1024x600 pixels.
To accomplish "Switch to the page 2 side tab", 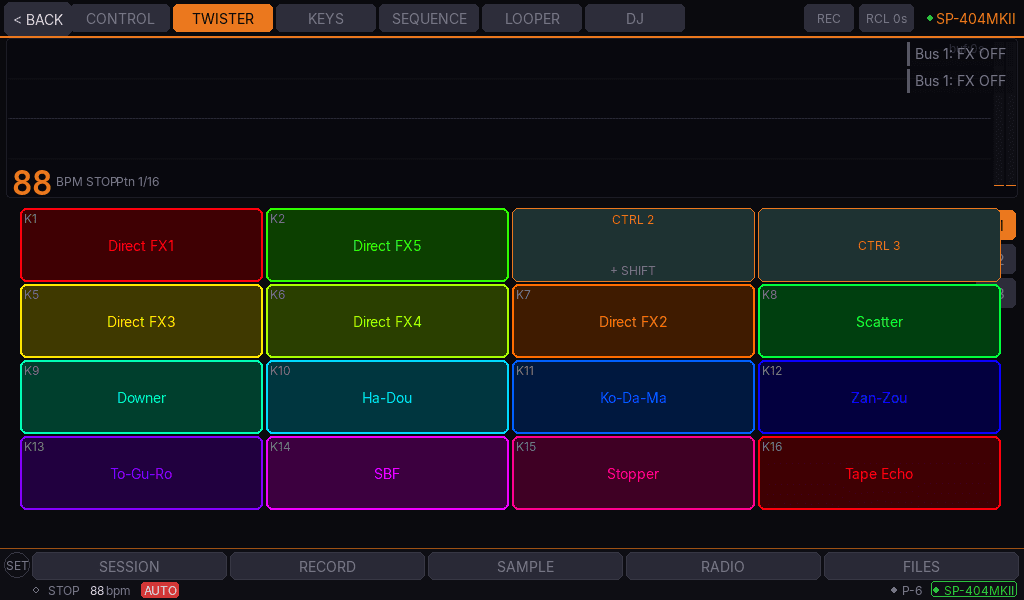I will point(1008,259).
